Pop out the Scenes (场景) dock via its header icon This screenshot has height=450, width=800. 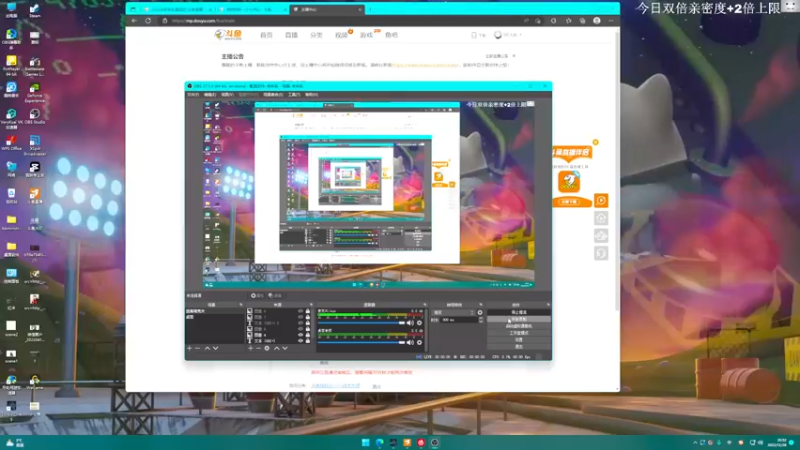[241, 305]
